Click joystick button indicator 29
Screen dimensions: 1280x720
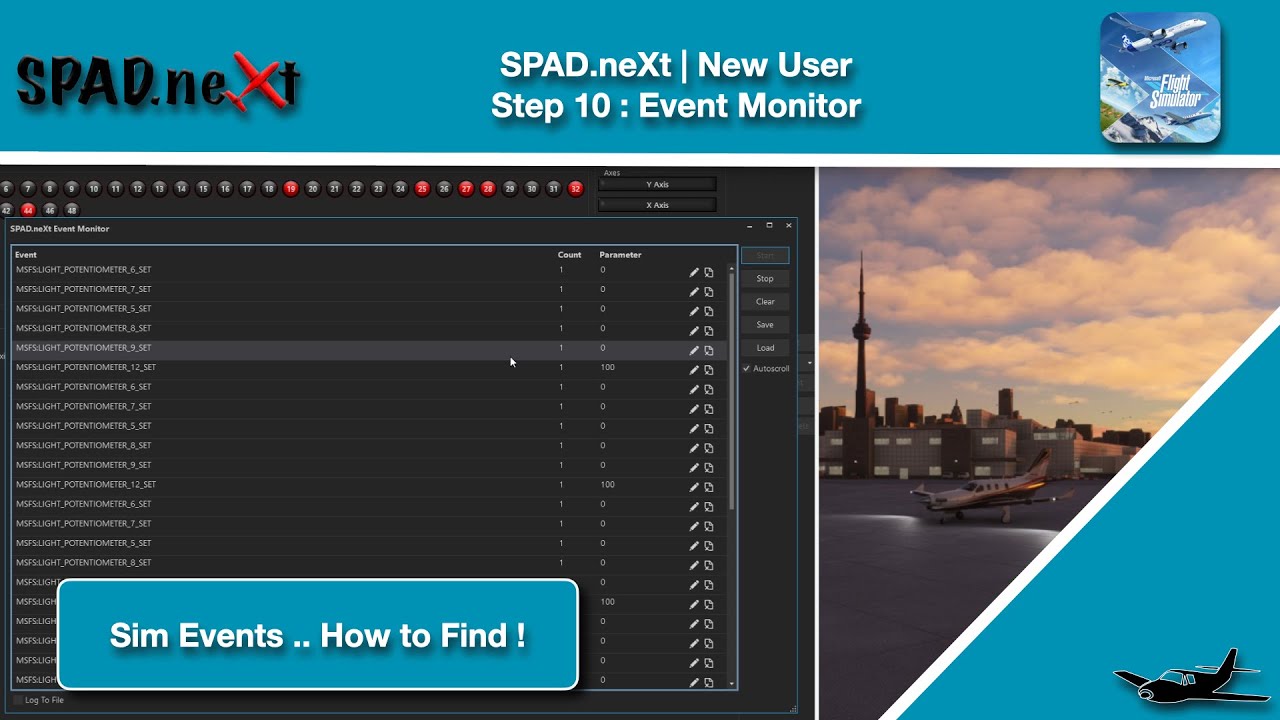pos(510,188)
